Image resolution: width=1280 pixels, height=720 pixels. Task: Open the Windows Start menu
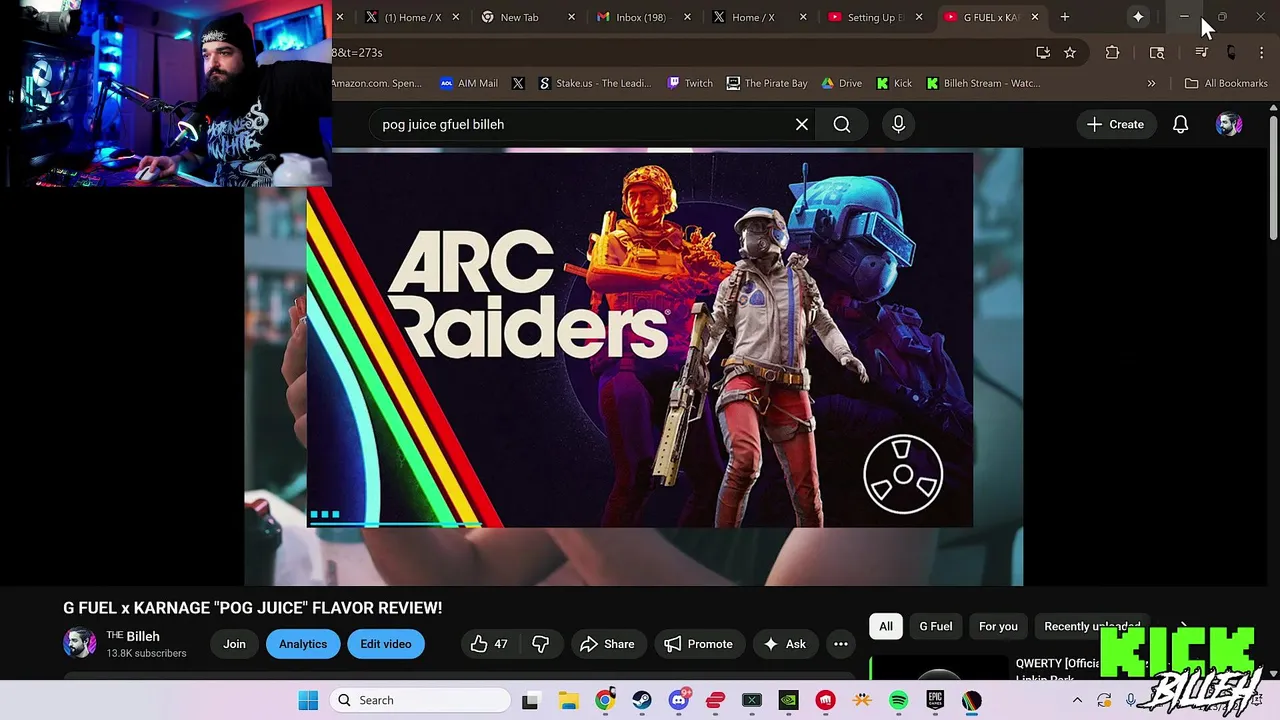pyautogui.click(x=308, y=700)
